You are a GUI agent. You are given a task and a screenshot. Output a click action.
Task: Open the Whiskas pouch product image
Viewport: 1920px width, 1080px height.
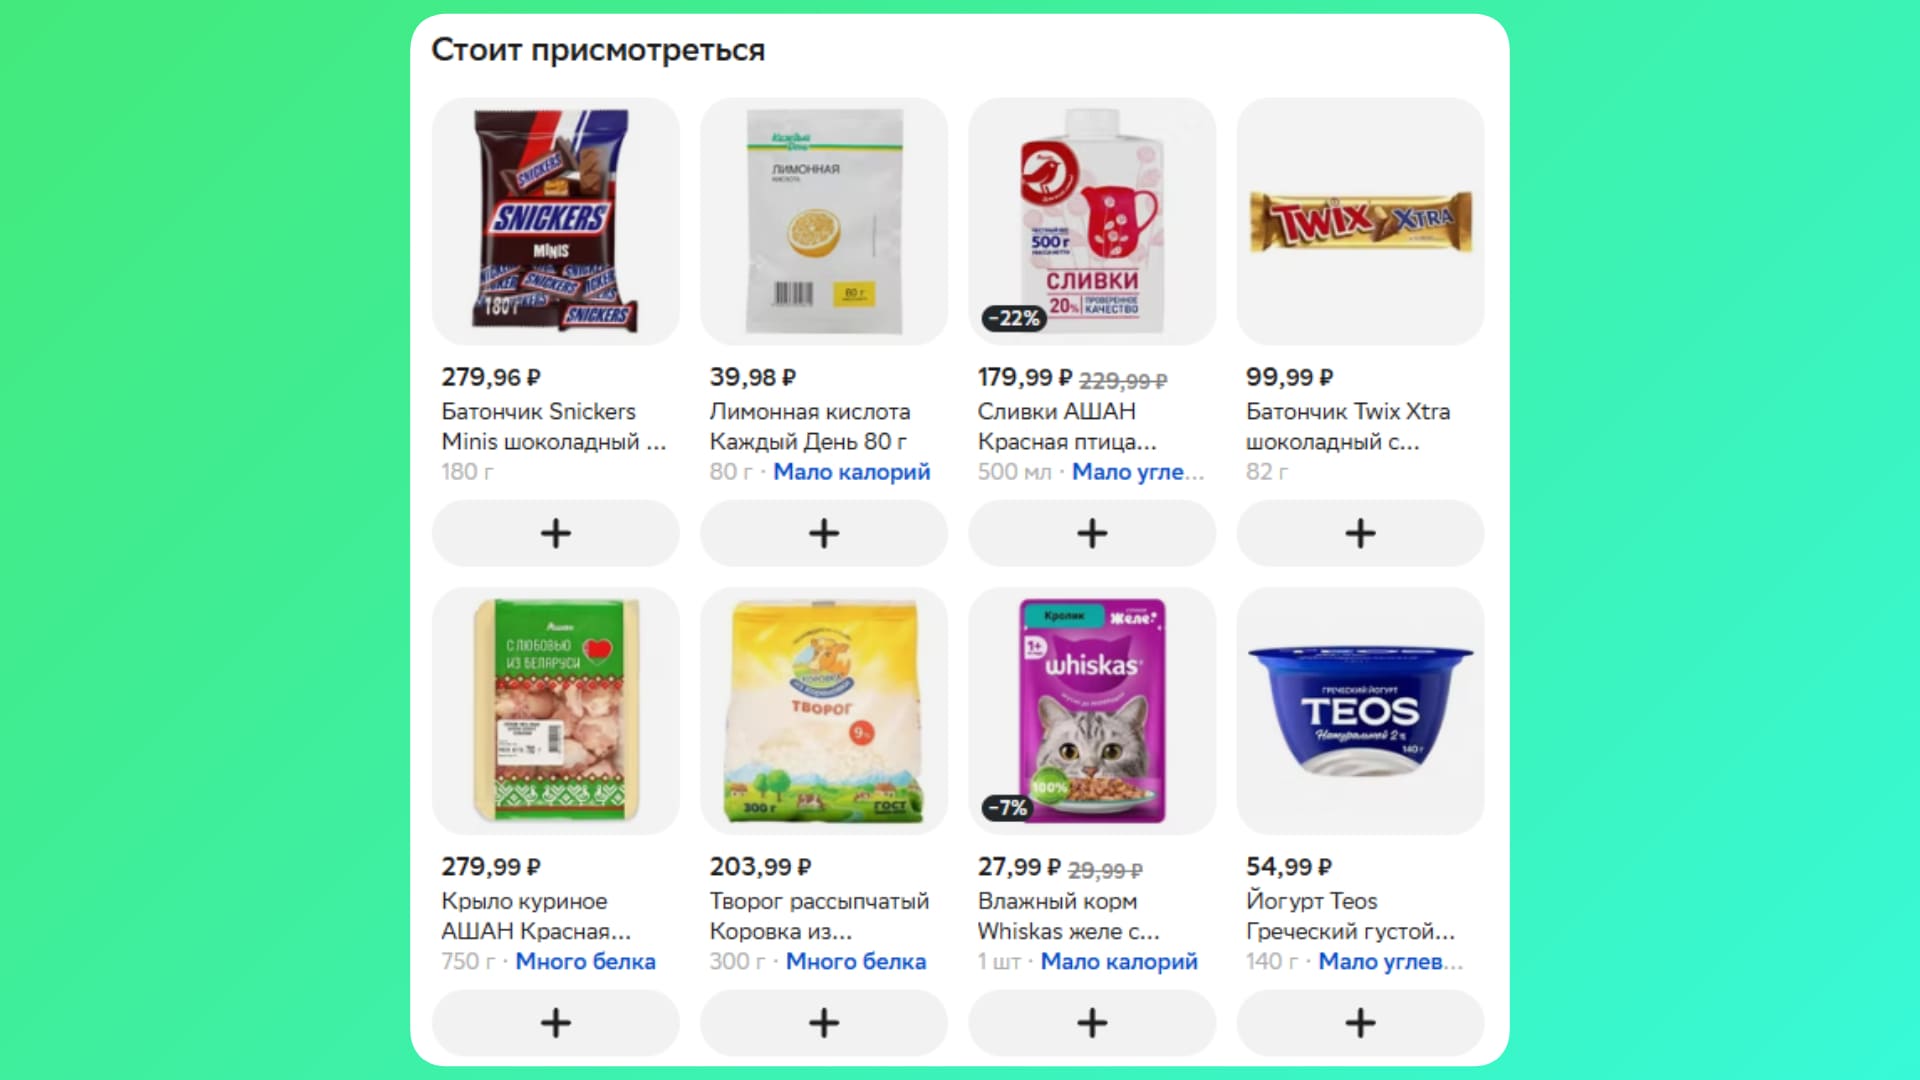point(1092,711)
